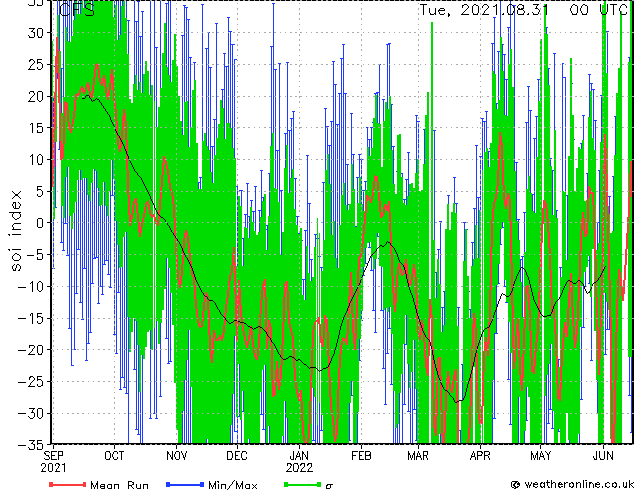Click the 'OCT' x-axis label

pos(114,456)
